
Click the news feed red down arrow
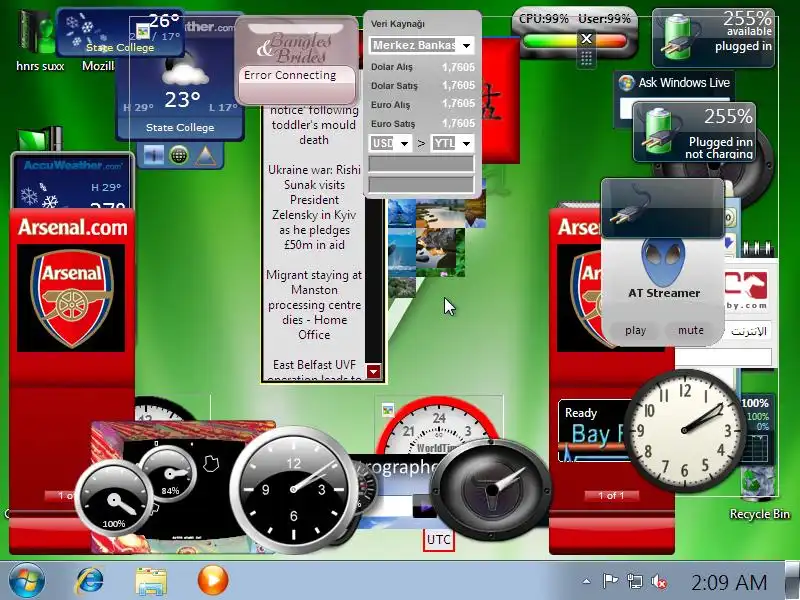click(x=373, y=371)
